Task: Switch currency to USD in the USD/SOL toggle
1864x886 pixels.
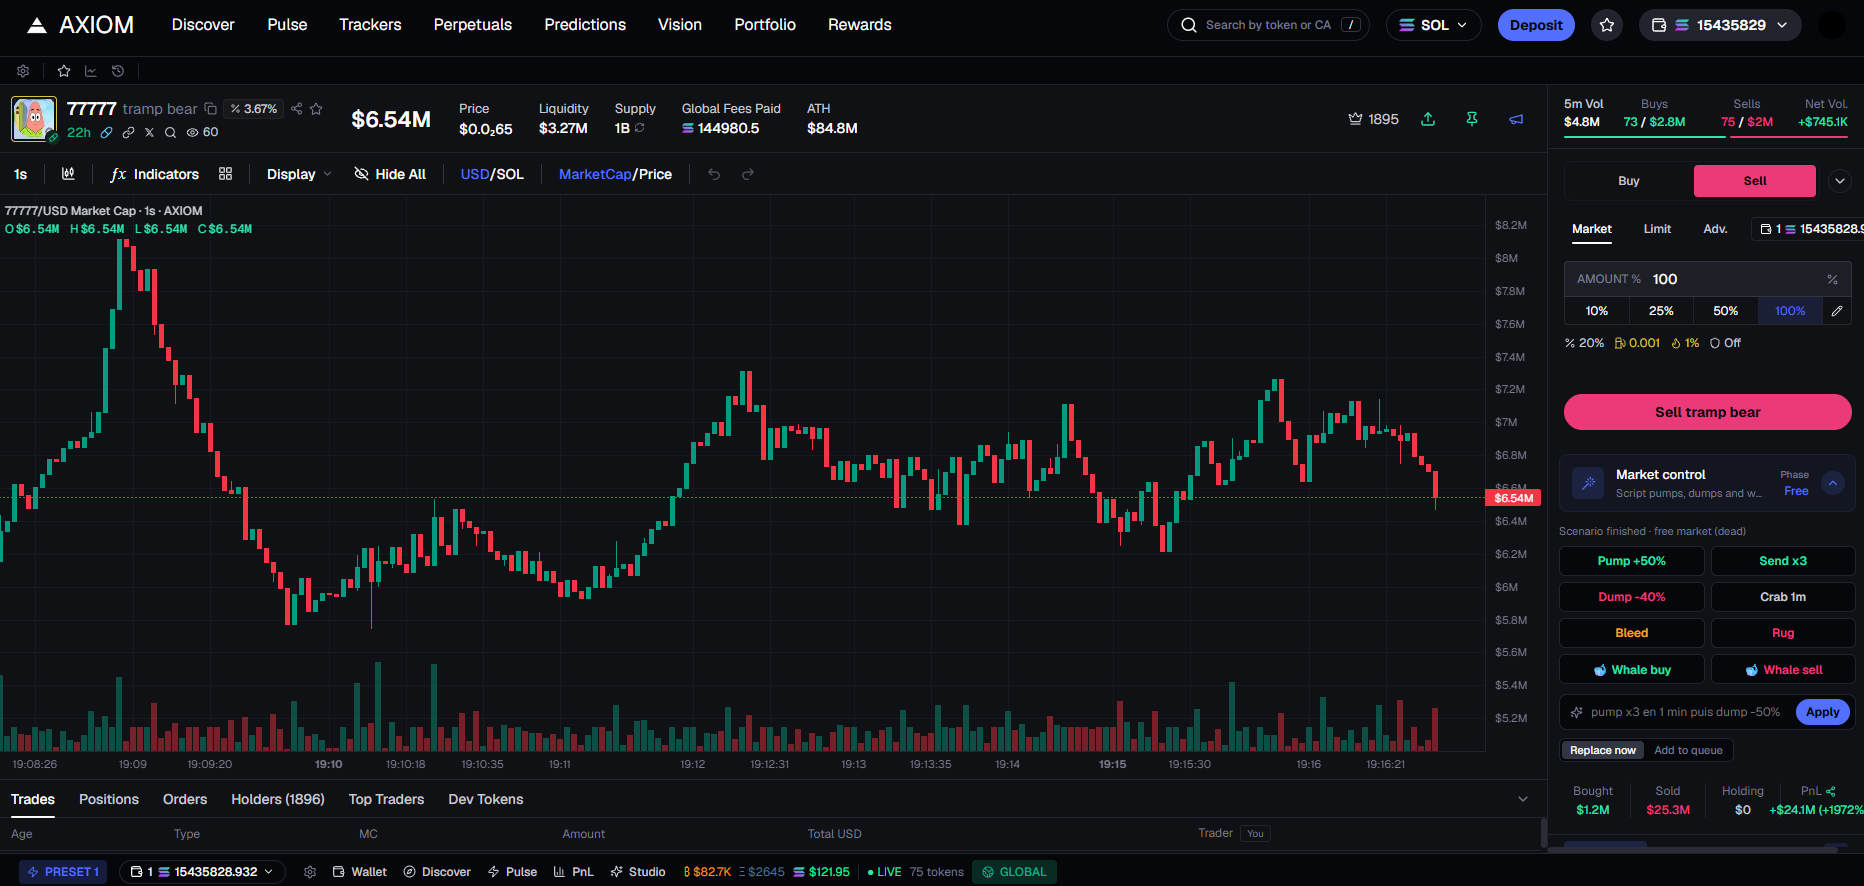Action: [474, 174]
